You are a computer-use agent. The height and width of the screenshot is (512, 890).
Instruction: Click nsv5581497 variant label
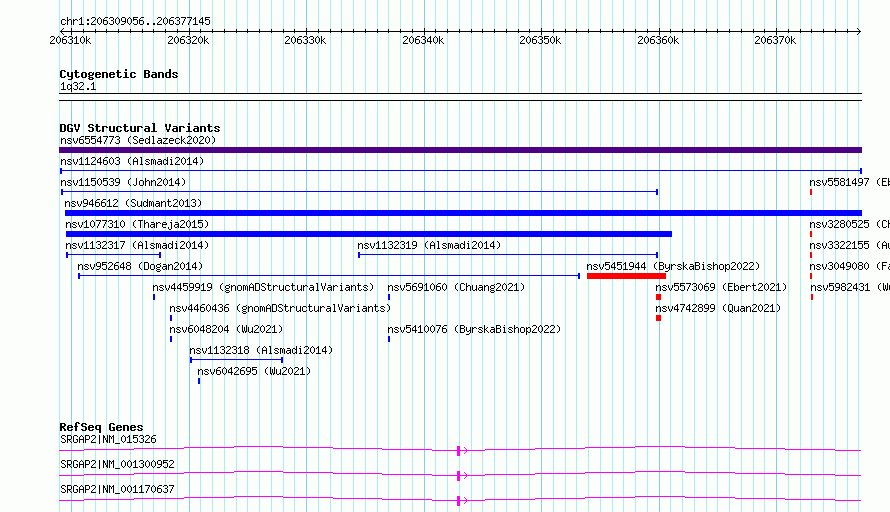tap(849, 182)
